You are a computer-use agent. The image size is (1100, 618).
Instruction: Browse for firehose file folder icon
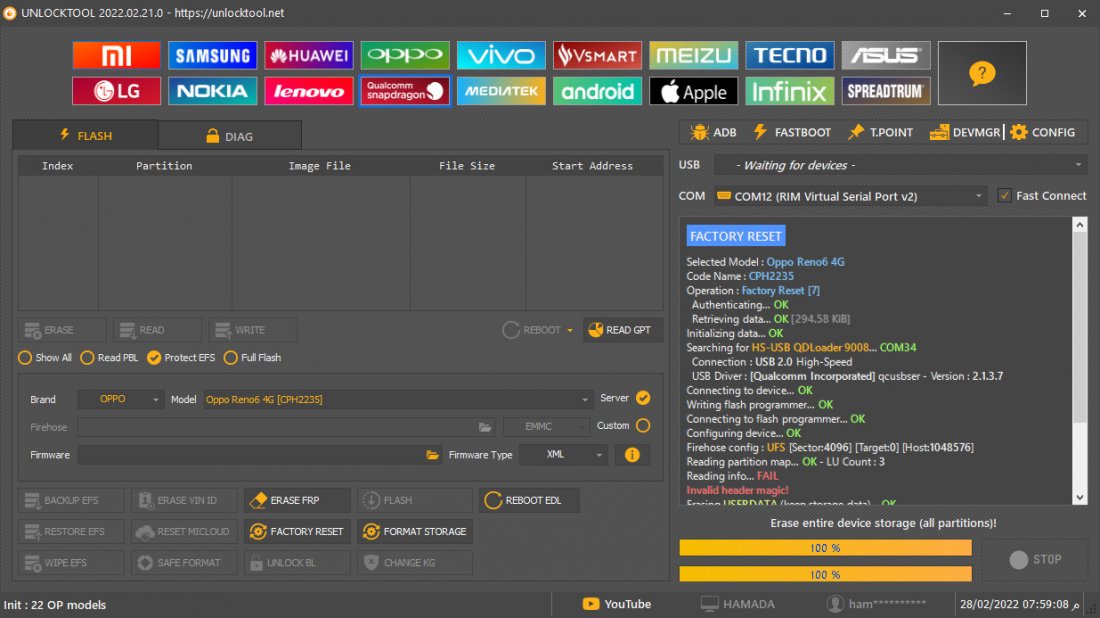pyautogui.click(x=485, y=427)
